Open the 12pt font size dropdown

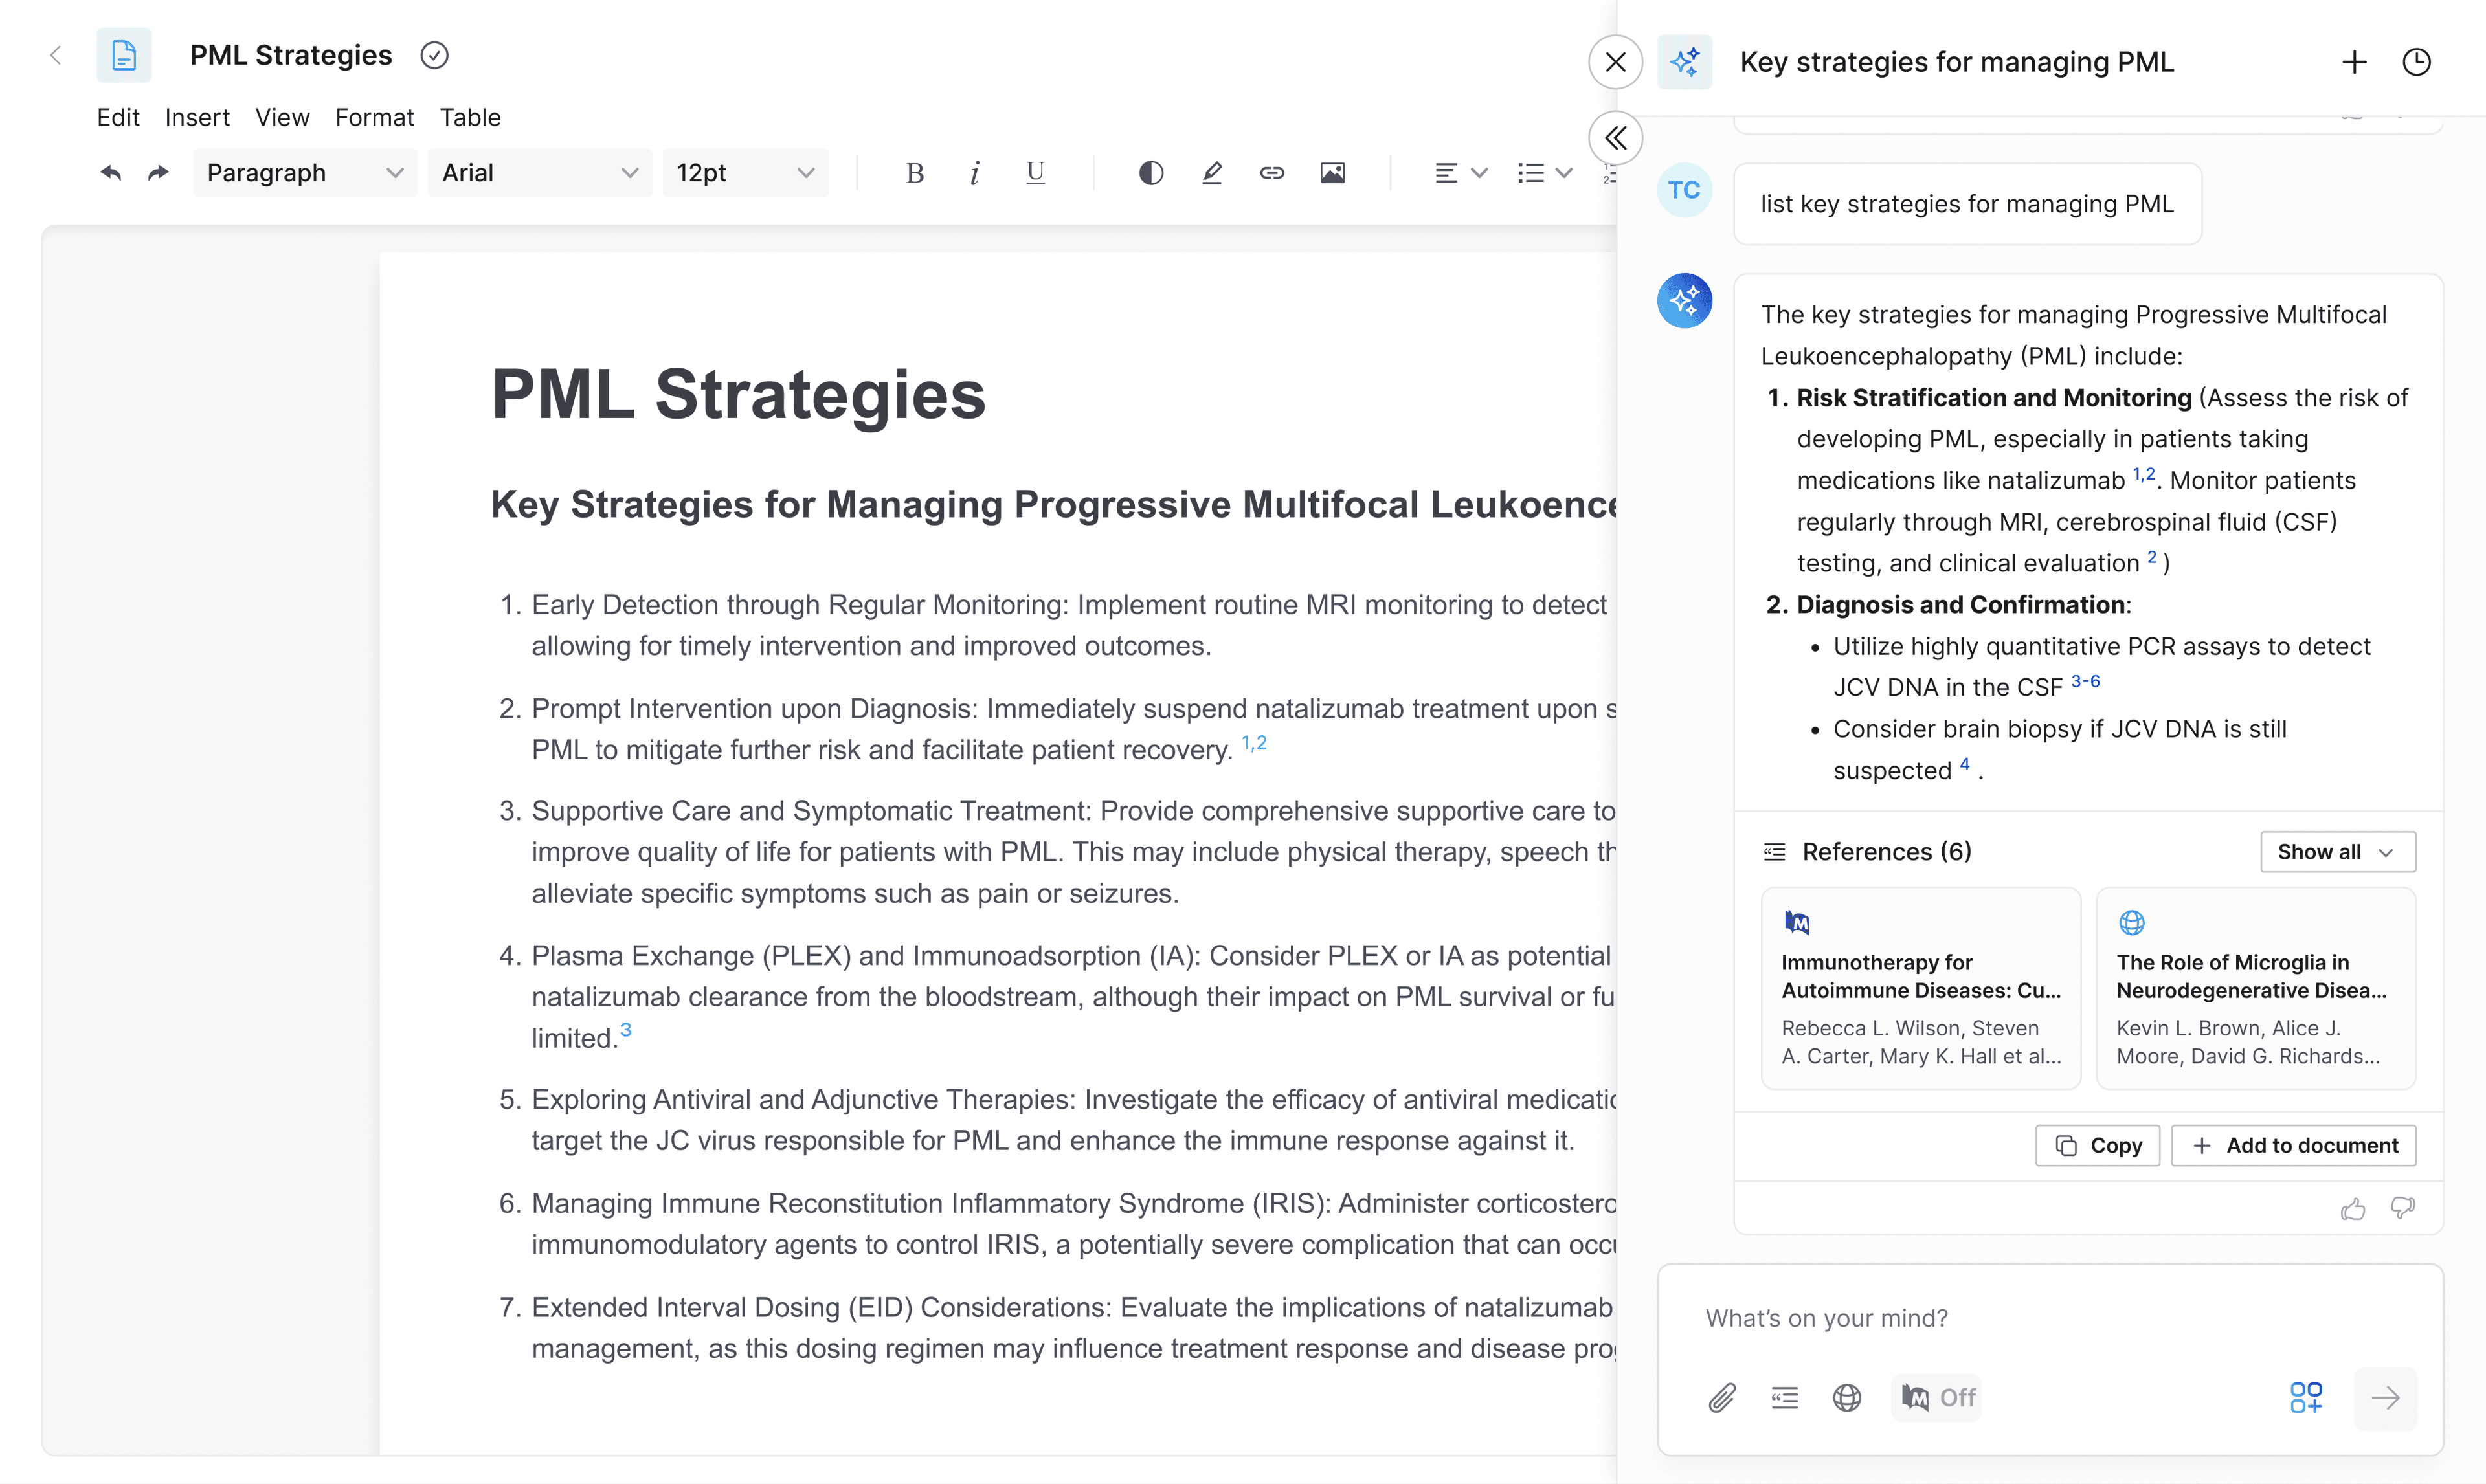pos(745,173)
